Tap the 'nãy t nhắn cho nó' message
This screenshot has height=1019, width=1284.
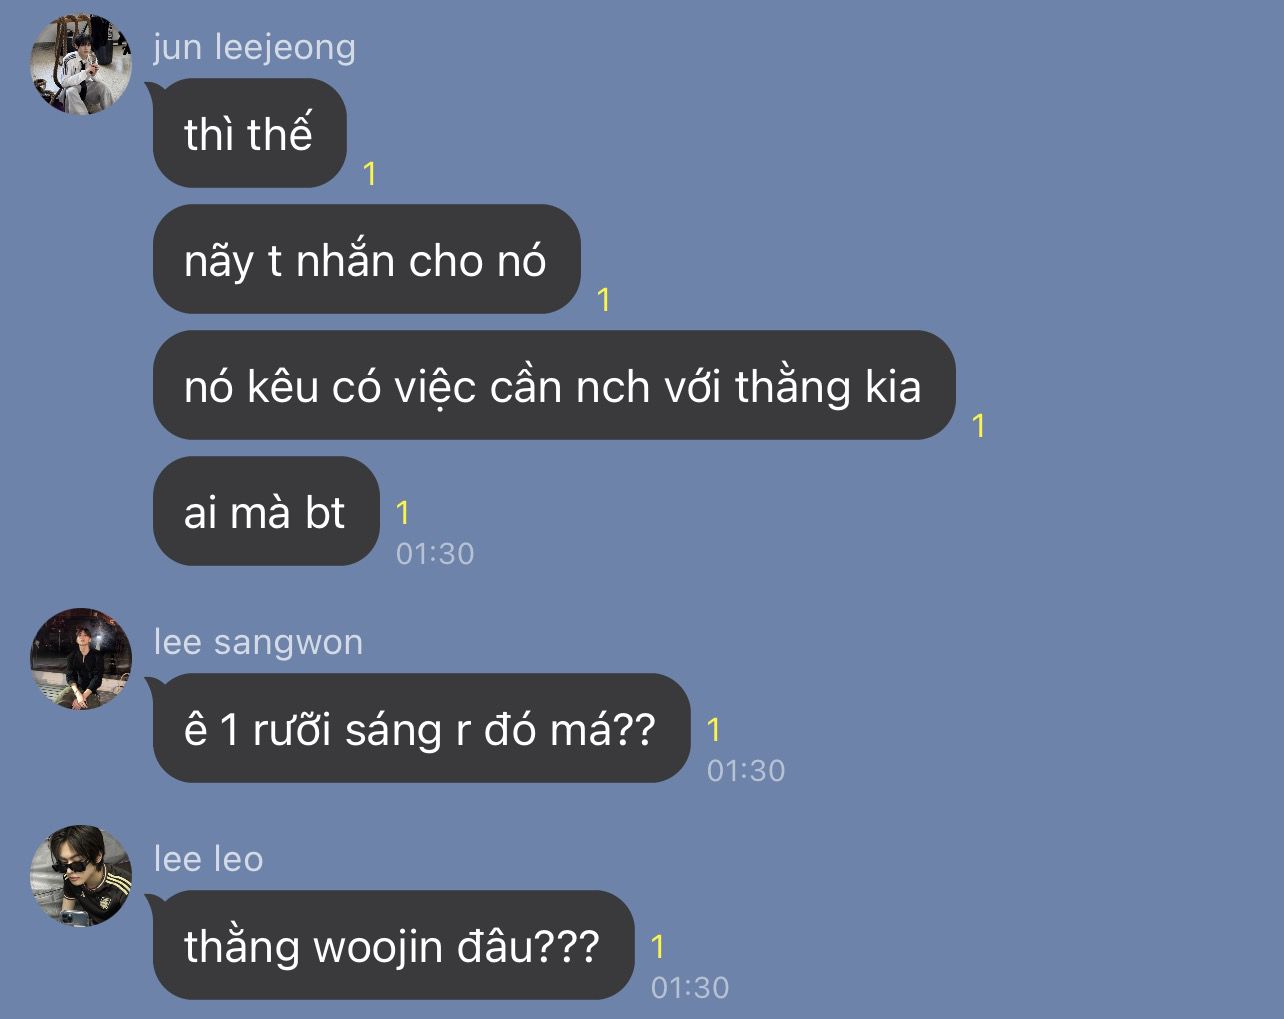coord(366,259)
